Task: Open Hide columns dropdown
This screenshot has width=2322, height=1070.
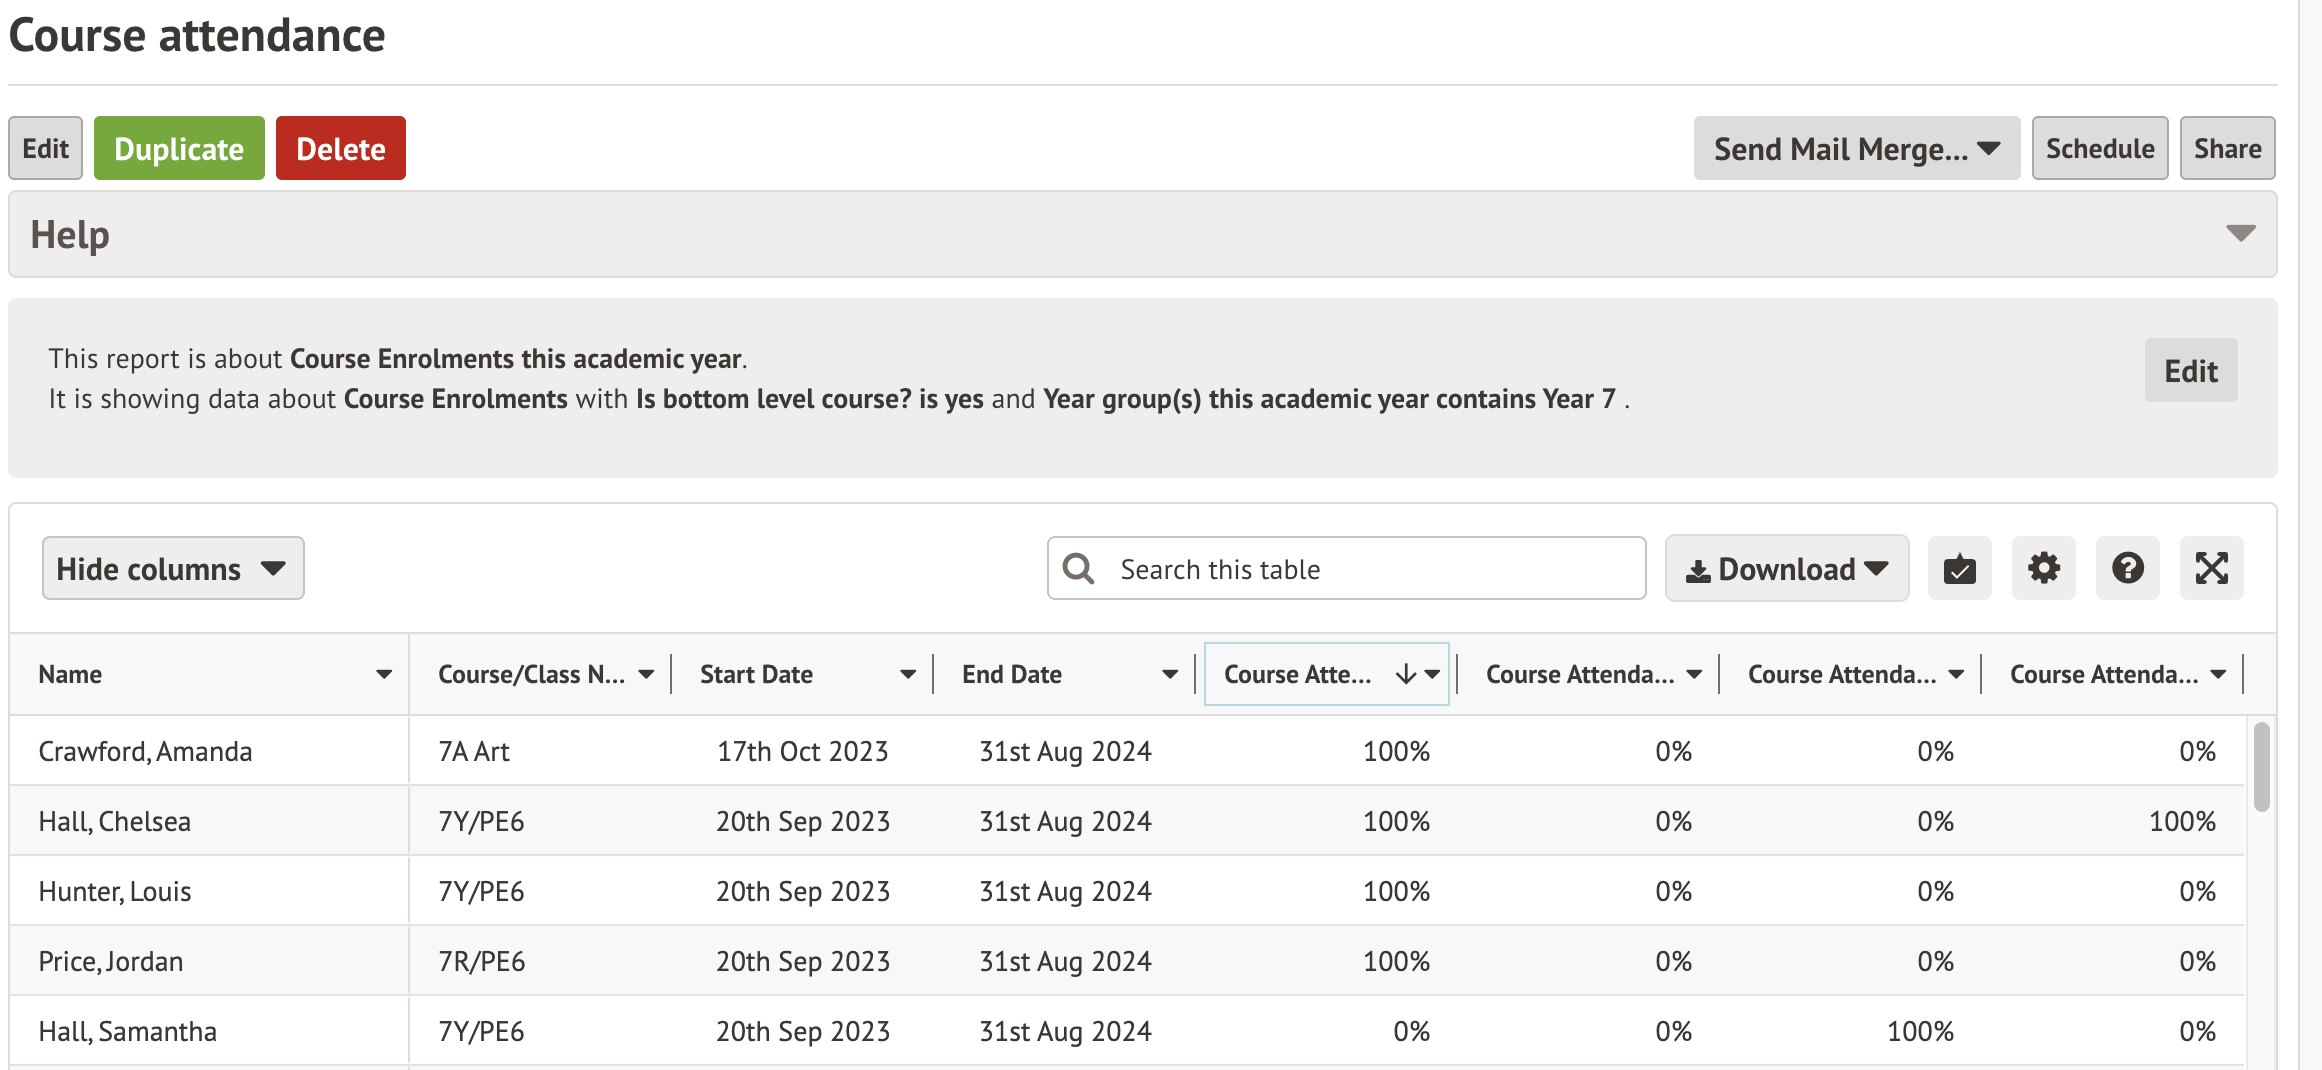Action: point(173,569)
